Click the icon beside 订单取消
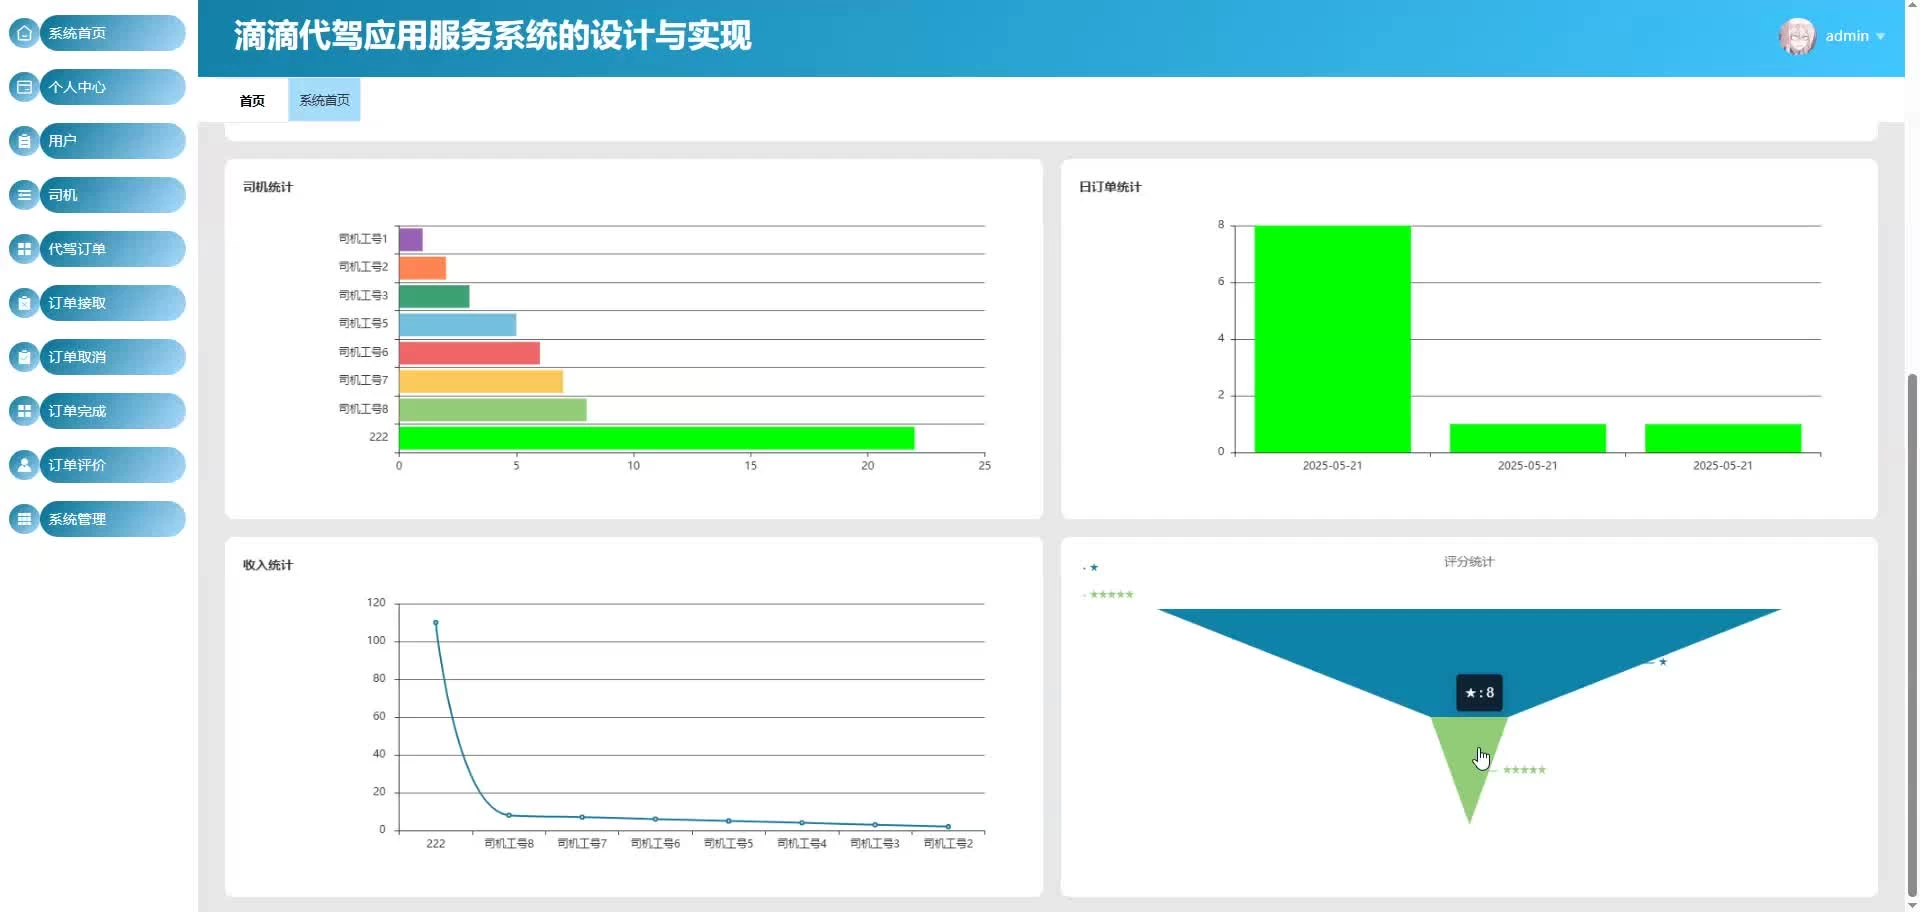Viewport: 1920px width, 912px height. click(24, 357)
